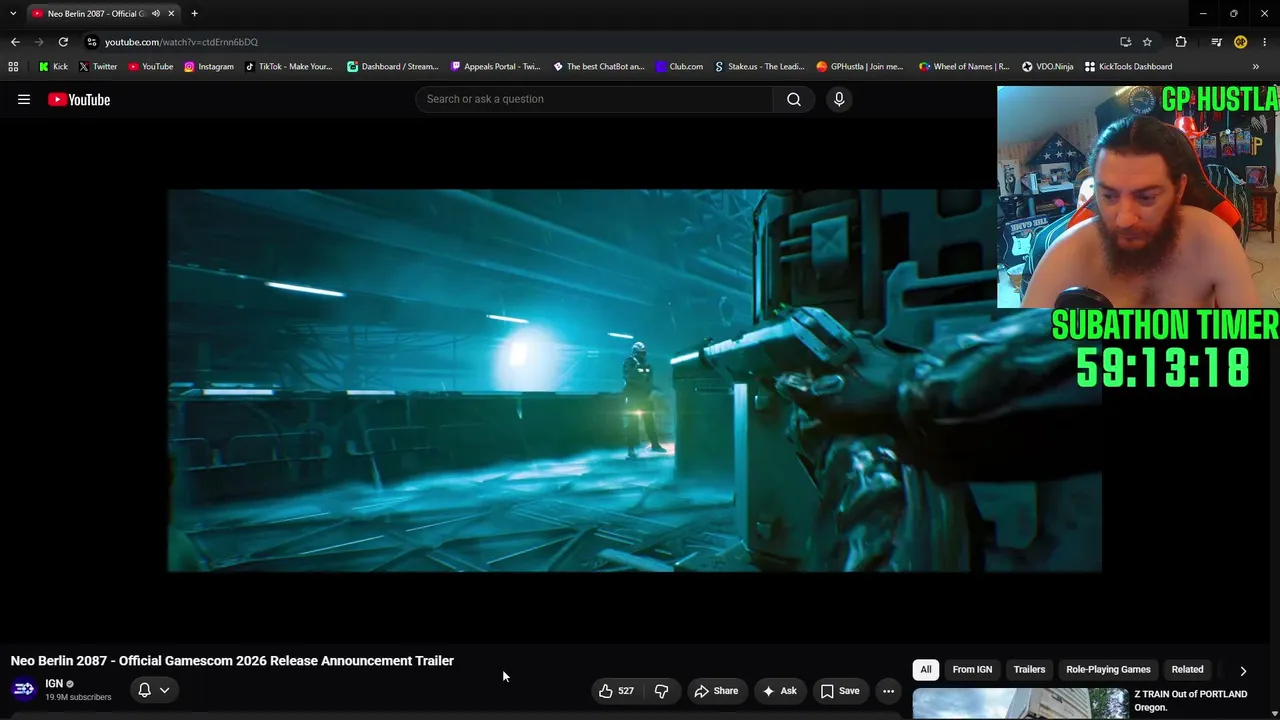Like the video with the thumbs-up button
Viewport: 1280px width, 720px height.
coord(616,691)
